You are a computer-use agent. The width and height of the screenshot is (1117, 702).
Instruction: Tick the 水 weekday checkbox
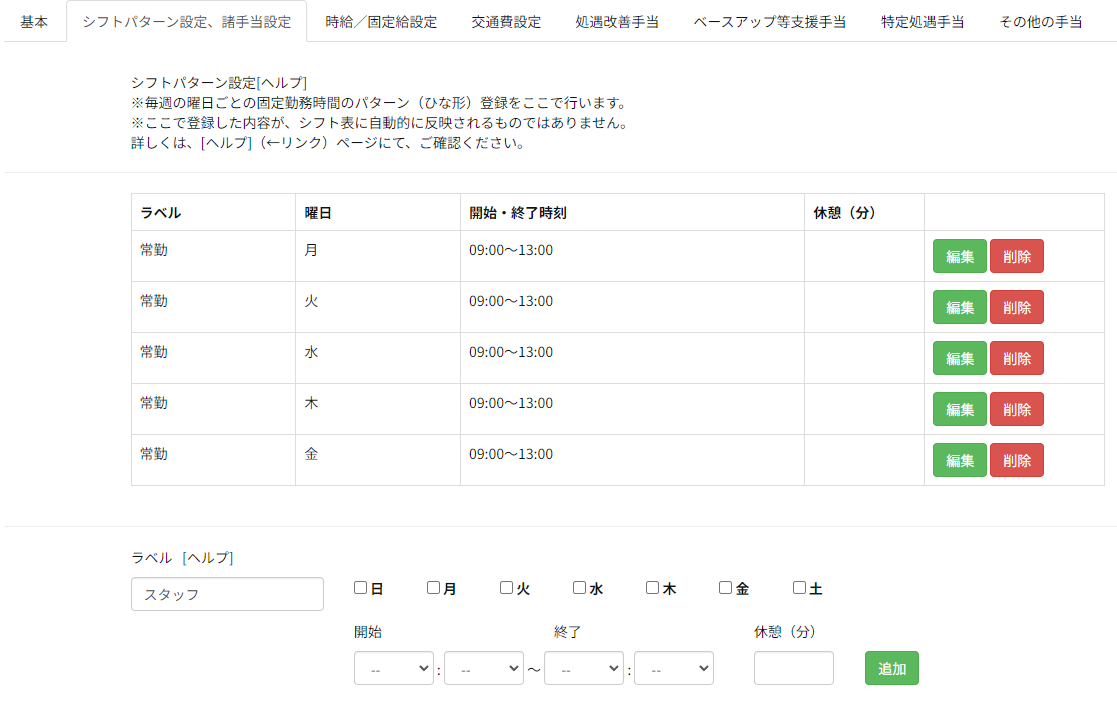point(580,588)
